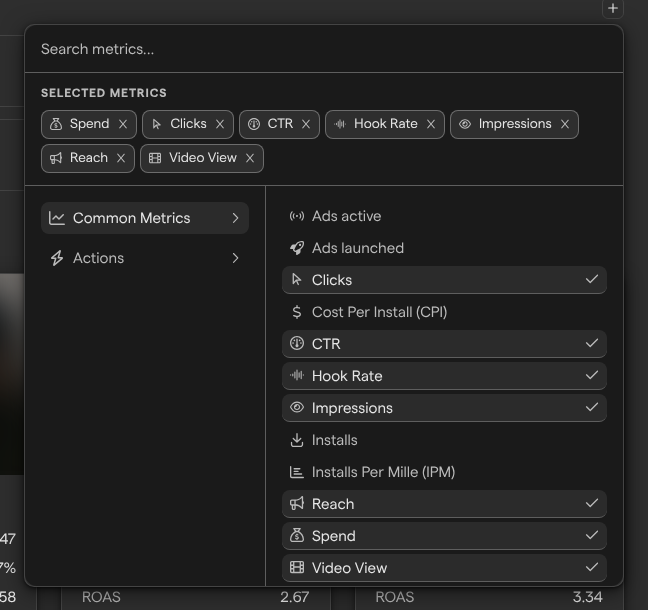Click the film icon in Video View chip
This screenshot has height=610, width=648.
(x=155, y=158)
